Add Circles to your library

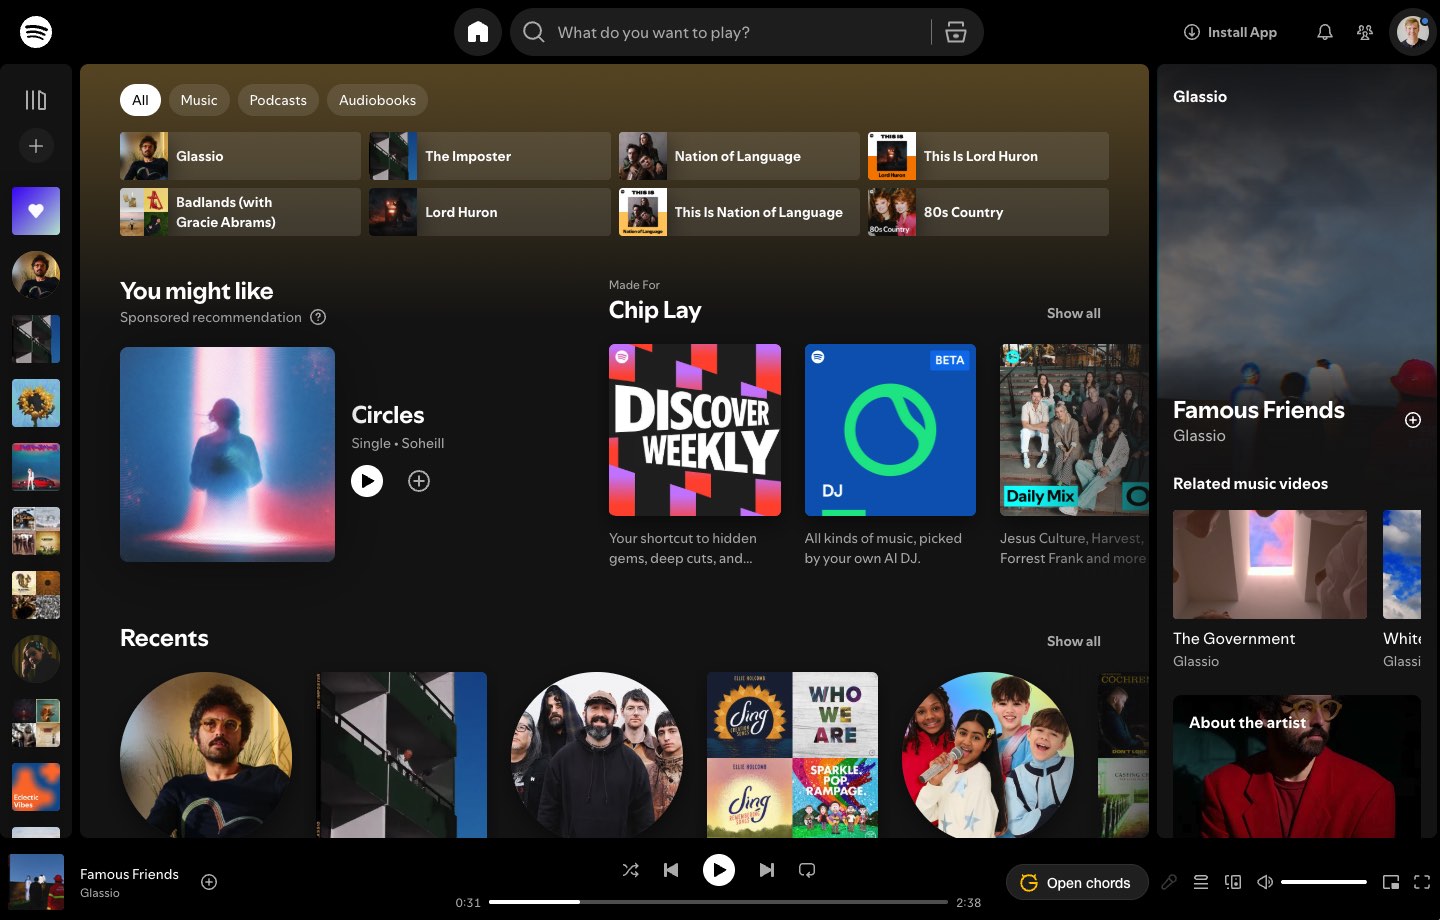pos(419,481)
